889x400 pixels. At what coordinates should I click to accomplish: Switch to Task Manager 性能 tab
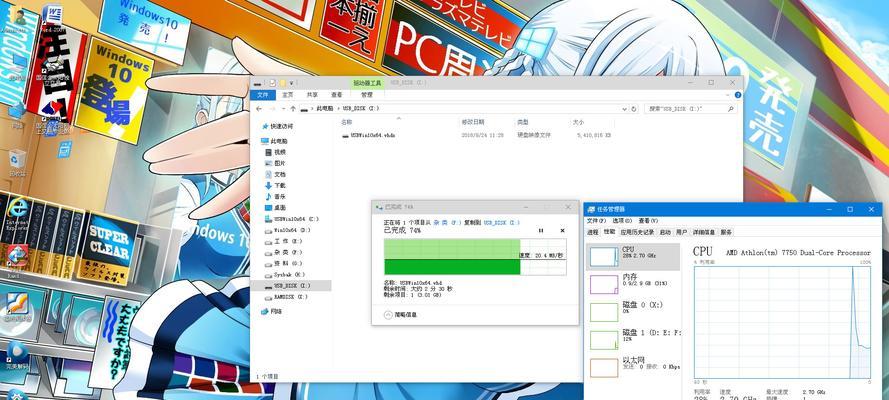[609, 232]
